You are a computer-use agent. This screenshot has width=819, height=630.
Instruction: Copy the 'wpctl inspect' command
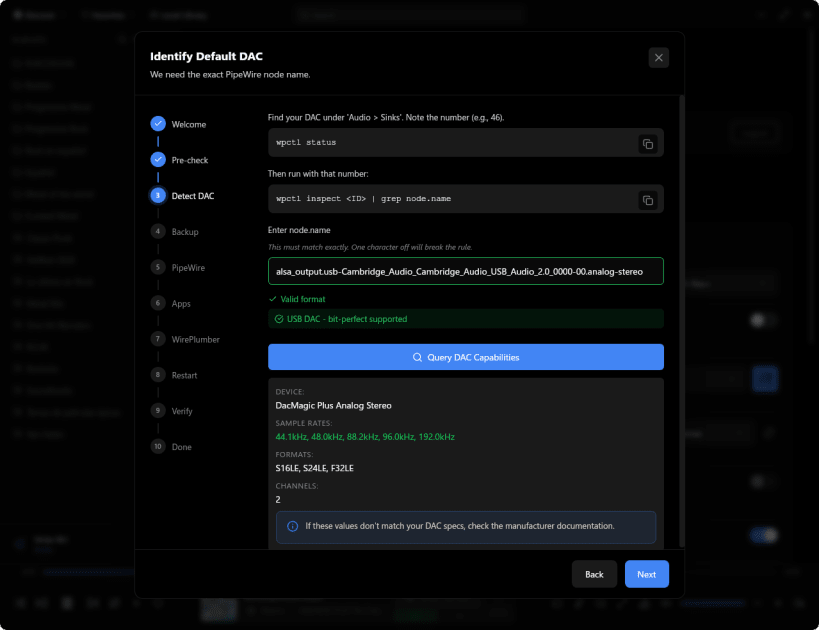point(648,200)
